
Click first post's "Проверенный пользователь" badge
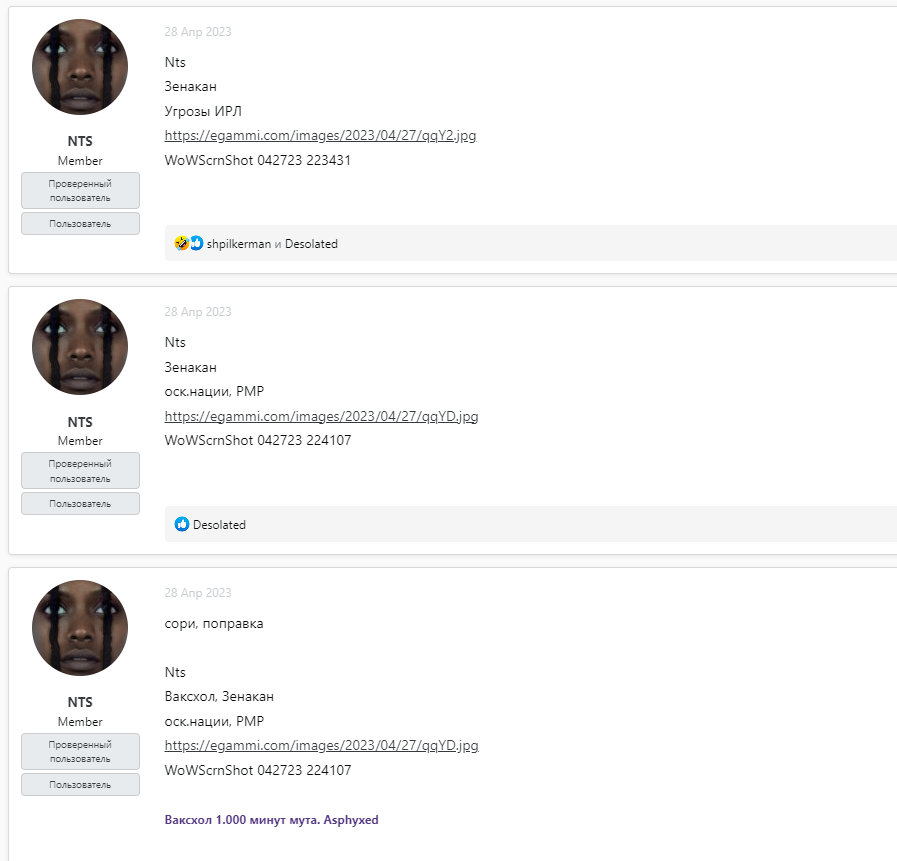80,190
